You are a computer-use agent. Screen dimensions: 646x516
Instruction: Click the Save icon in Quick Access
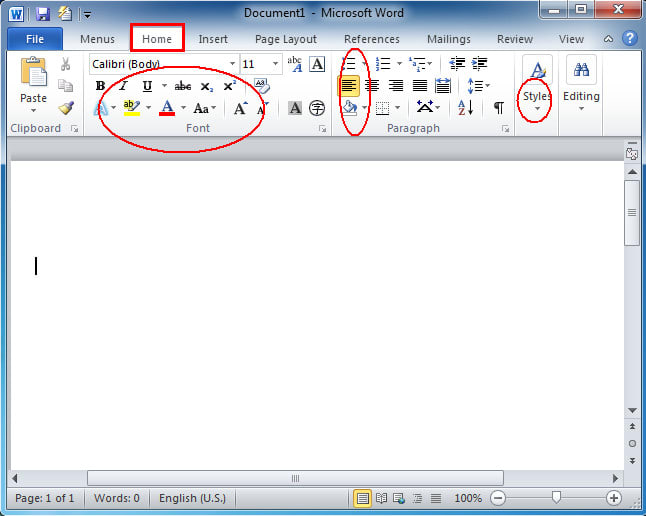coord(42,15)
